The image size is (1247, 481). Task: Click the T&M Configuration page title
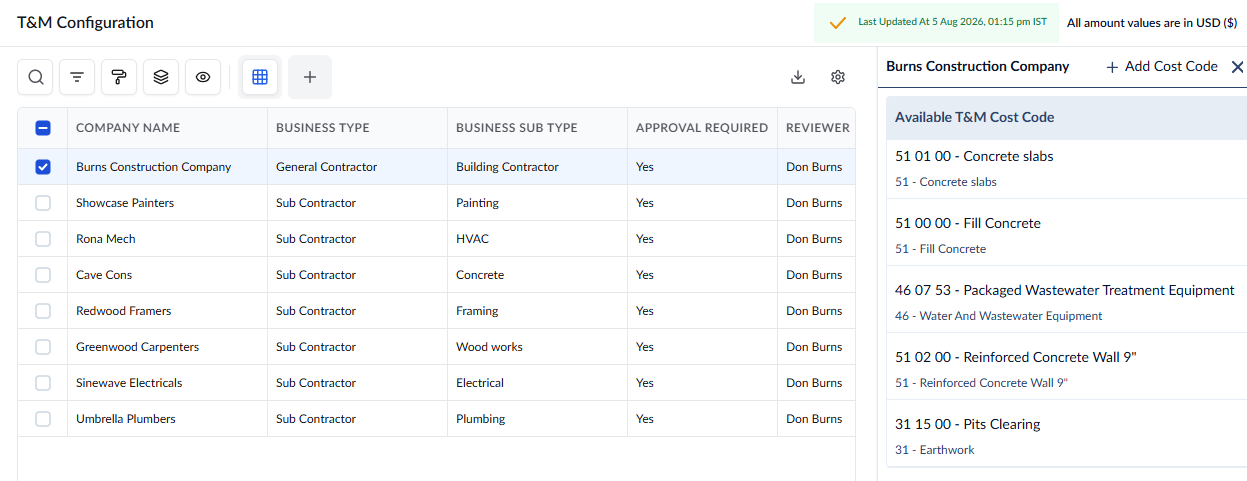(x=85, y=22)
